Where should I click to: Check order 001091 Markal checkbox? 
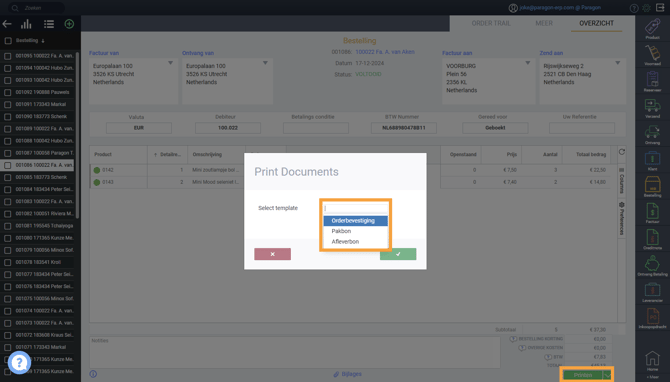click(x=8, y=104)
